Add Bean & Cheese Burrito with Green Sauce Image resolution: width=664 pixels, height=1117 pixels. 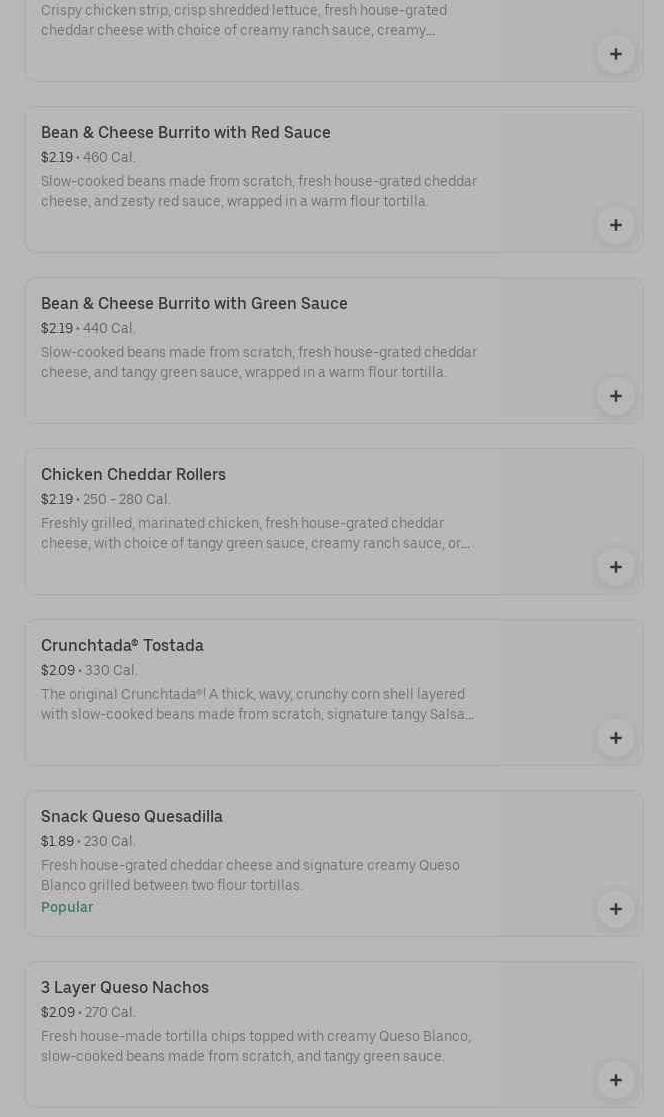pyautogui.click(x=615, y=396)
